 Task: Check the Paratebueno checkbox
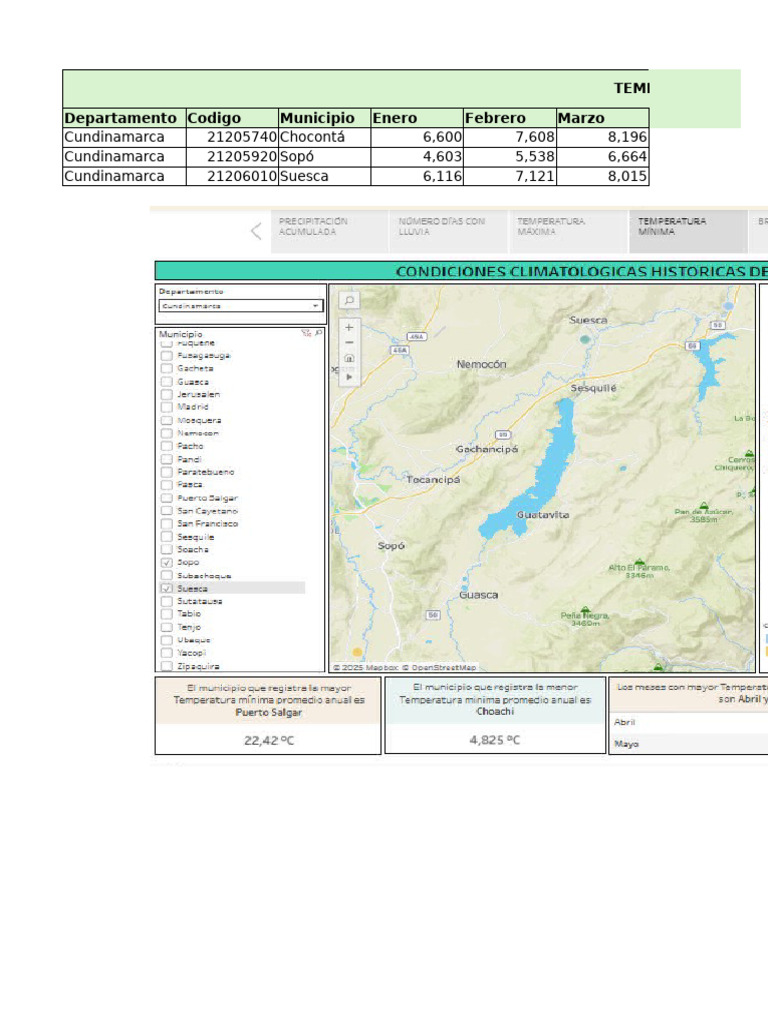[x=167, y=472]
